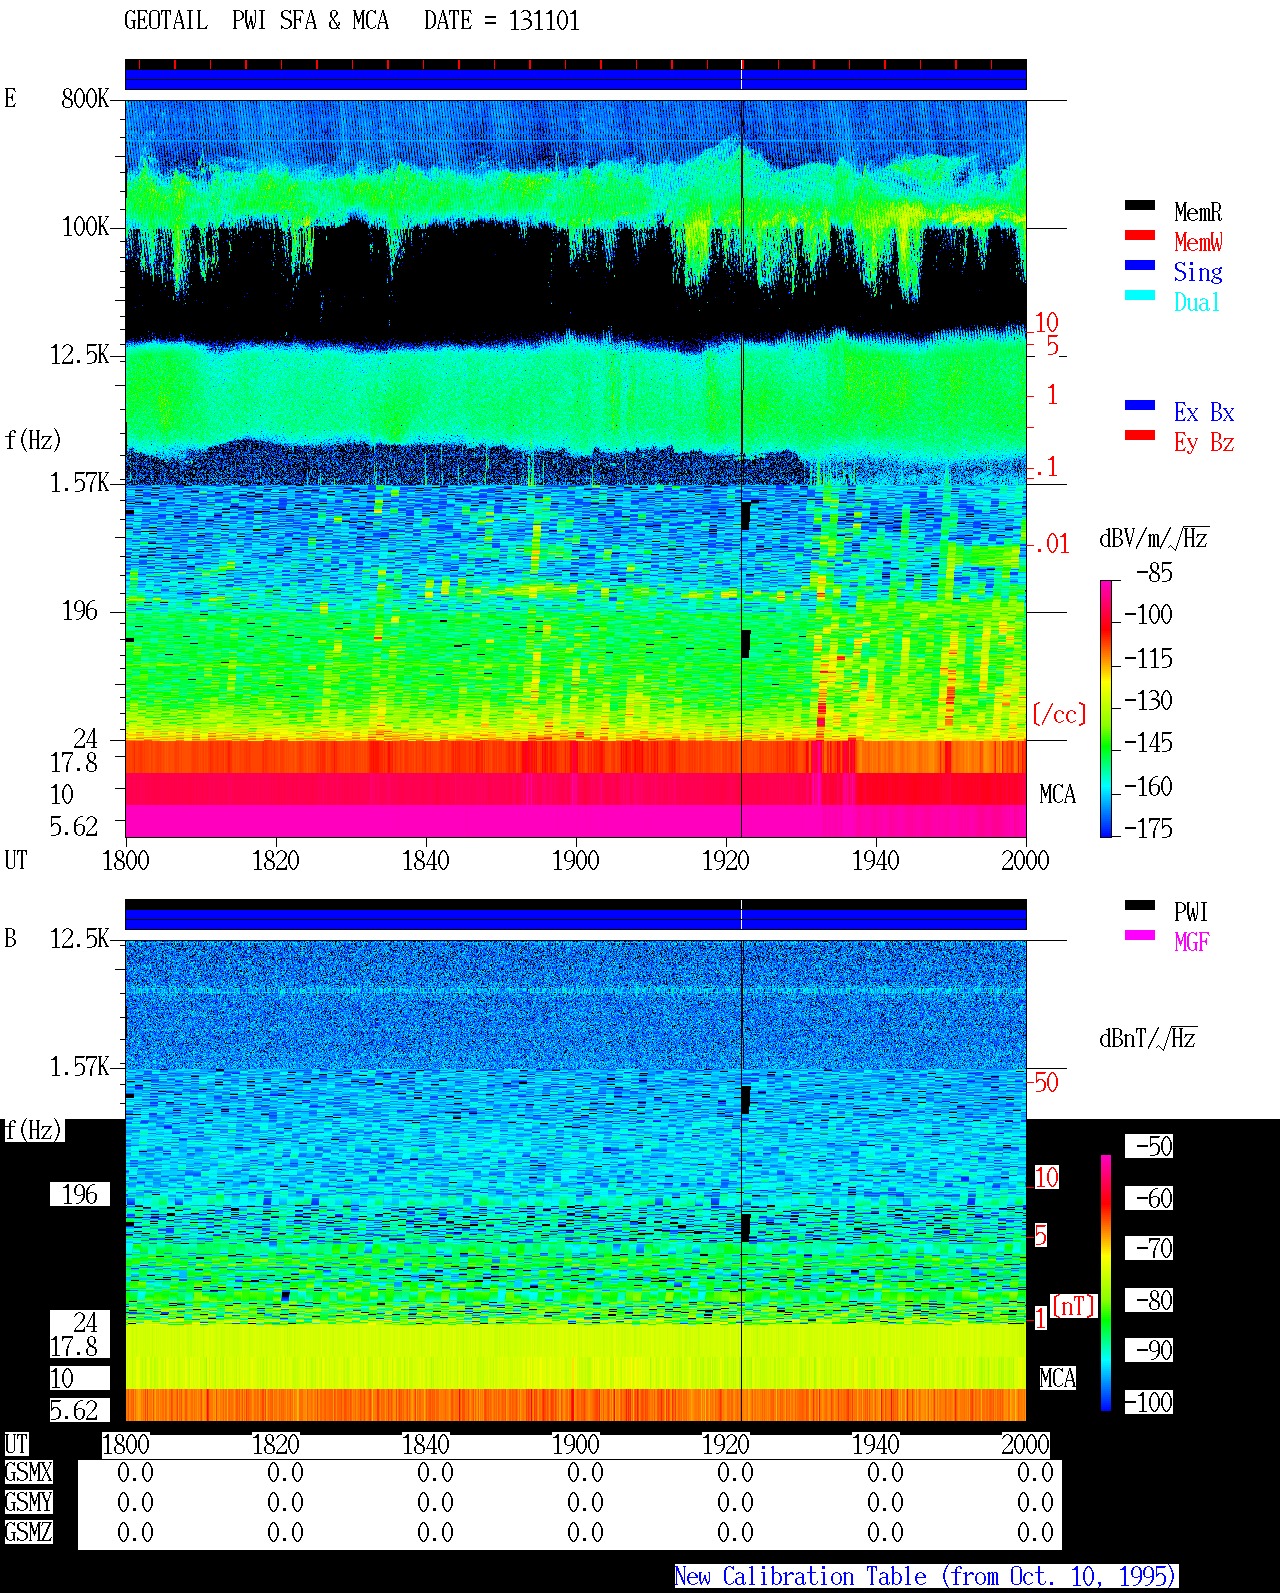Click the MemW legend label
Viewport: 1280px width, 1593px height.
pos(1198,242)
